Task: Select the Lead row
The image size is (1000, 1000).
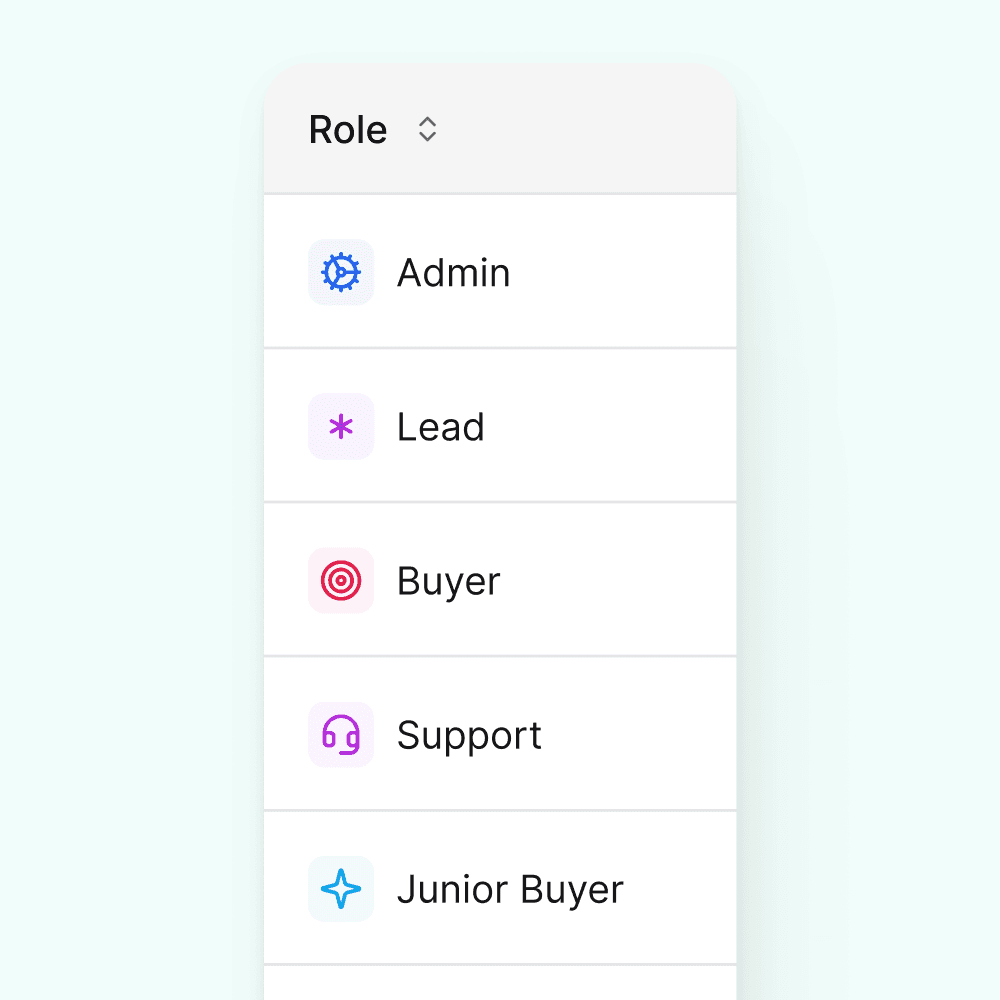Action: [441, 426]
